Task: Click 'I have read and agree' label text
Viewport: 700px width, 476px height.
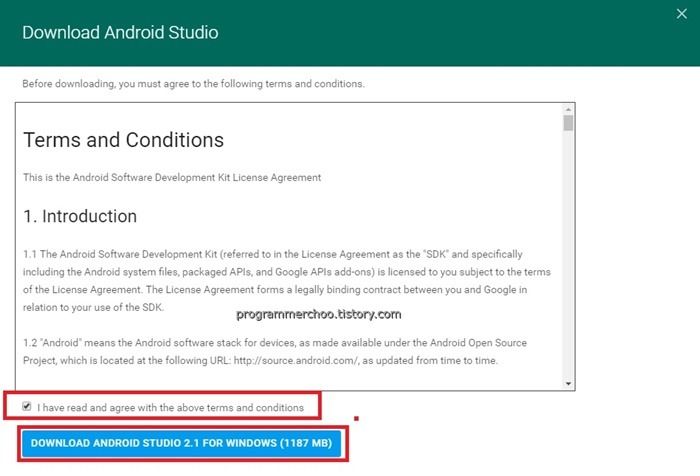Action: [171, 407]
